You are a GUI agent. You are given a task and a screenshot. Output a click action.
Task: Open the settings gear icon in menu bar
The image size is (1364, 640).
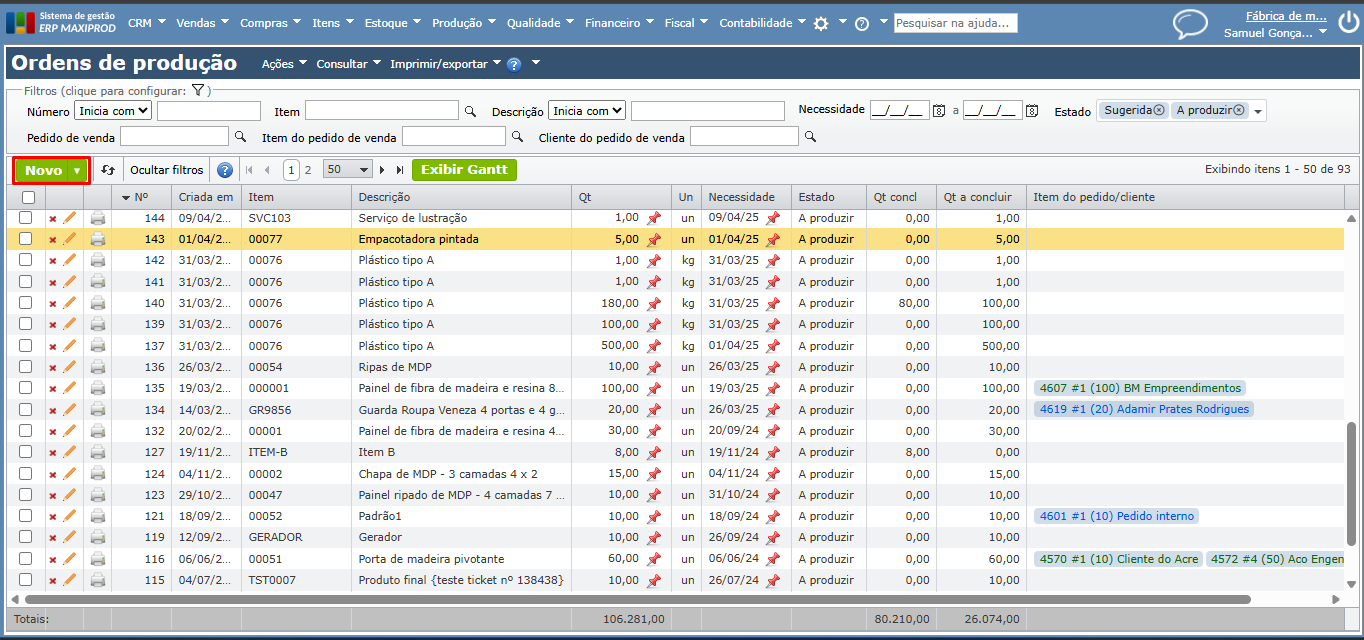[x=821, y=23]
